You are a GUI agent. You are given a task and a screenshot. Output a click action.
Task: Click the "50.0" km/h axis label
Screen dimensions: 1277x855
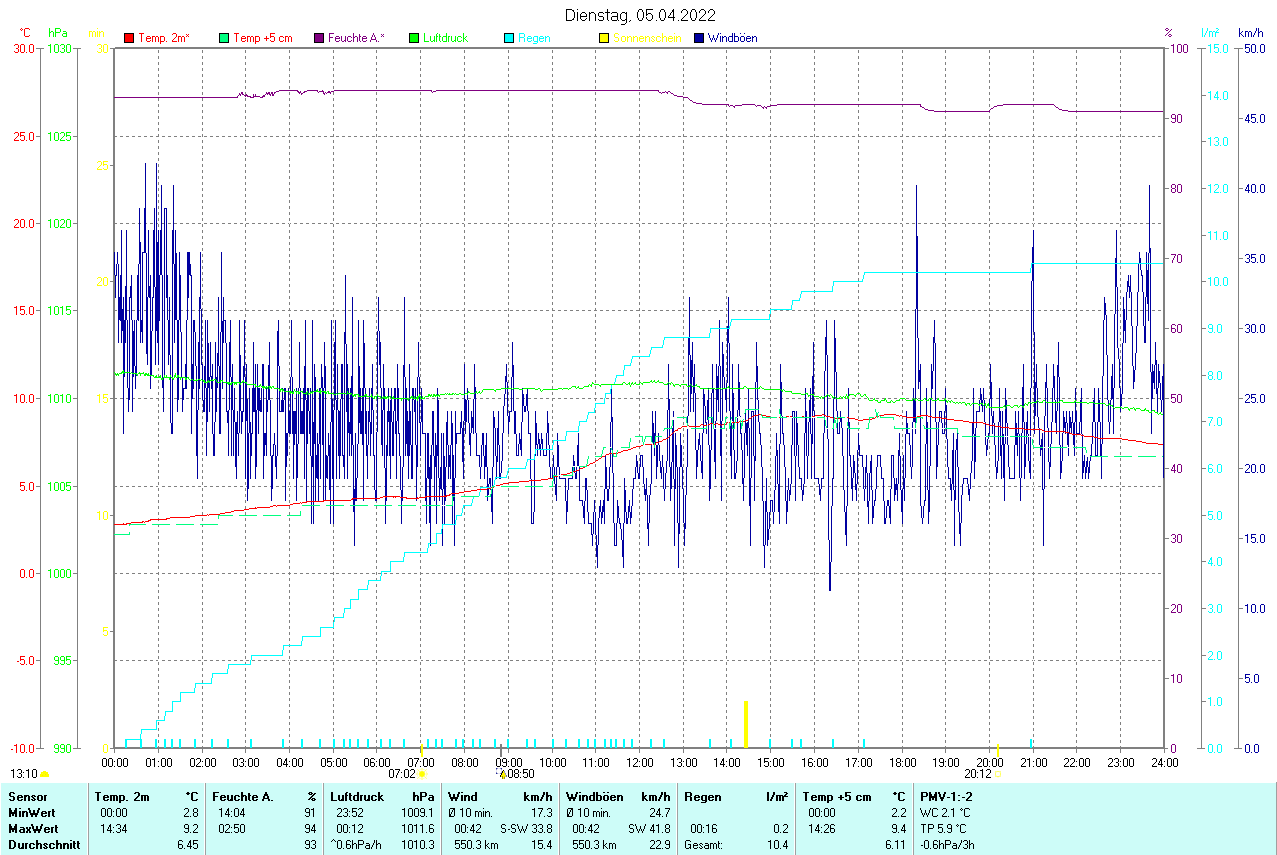(x=1252, y=48)
